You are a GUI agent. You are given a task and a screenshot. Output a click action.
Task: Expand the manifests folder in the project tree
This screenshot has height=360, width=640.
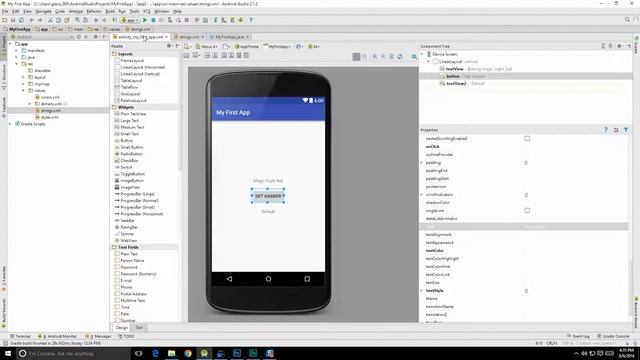pyautogui.click(x=16, y=51)
